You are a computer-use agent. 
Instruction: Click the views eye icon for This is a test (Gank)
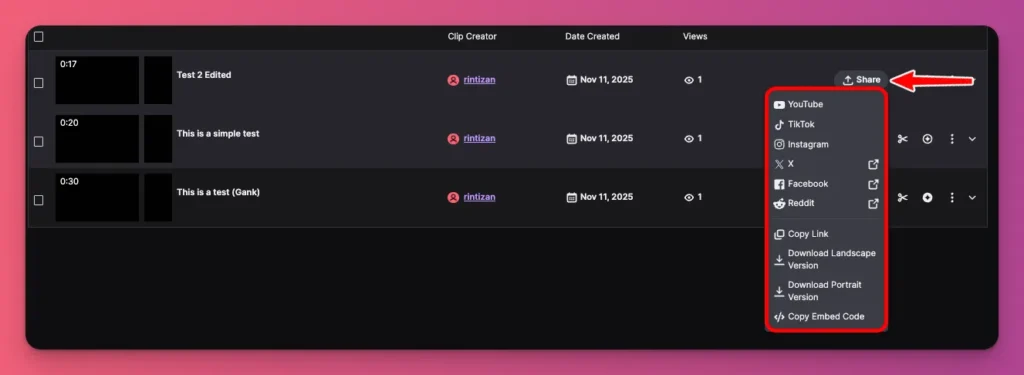[x=688, y=197]
